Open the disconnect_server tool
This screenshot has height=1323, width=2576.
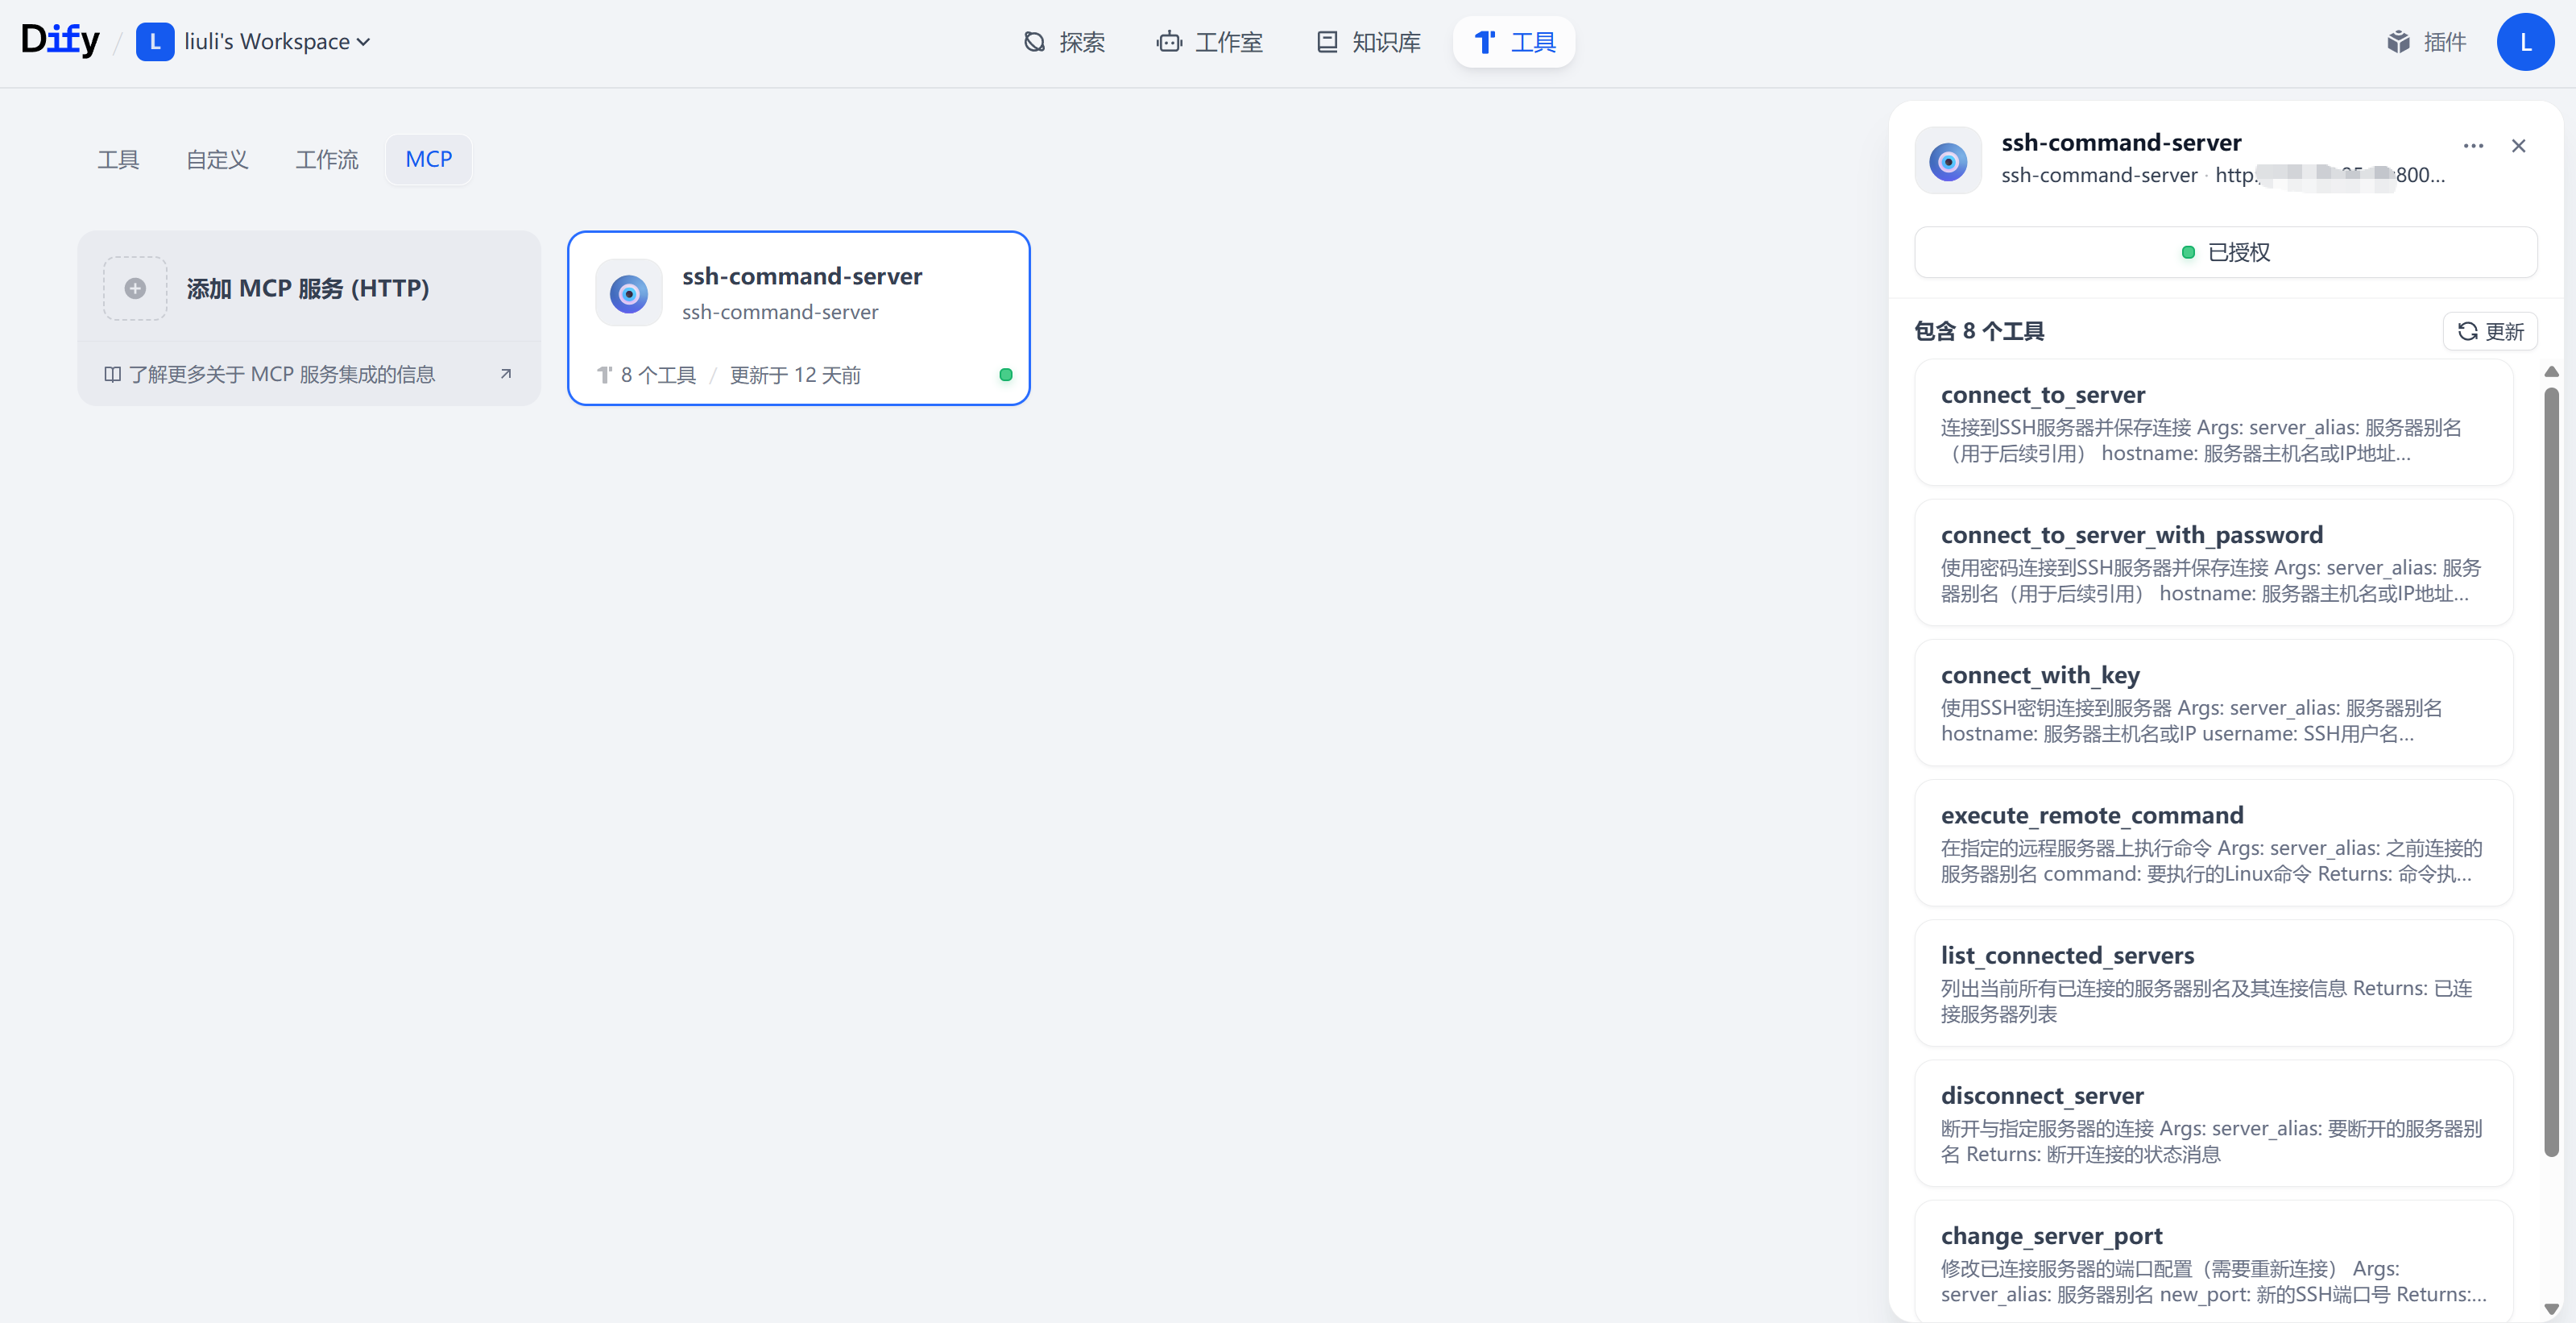point(2214,1123)
